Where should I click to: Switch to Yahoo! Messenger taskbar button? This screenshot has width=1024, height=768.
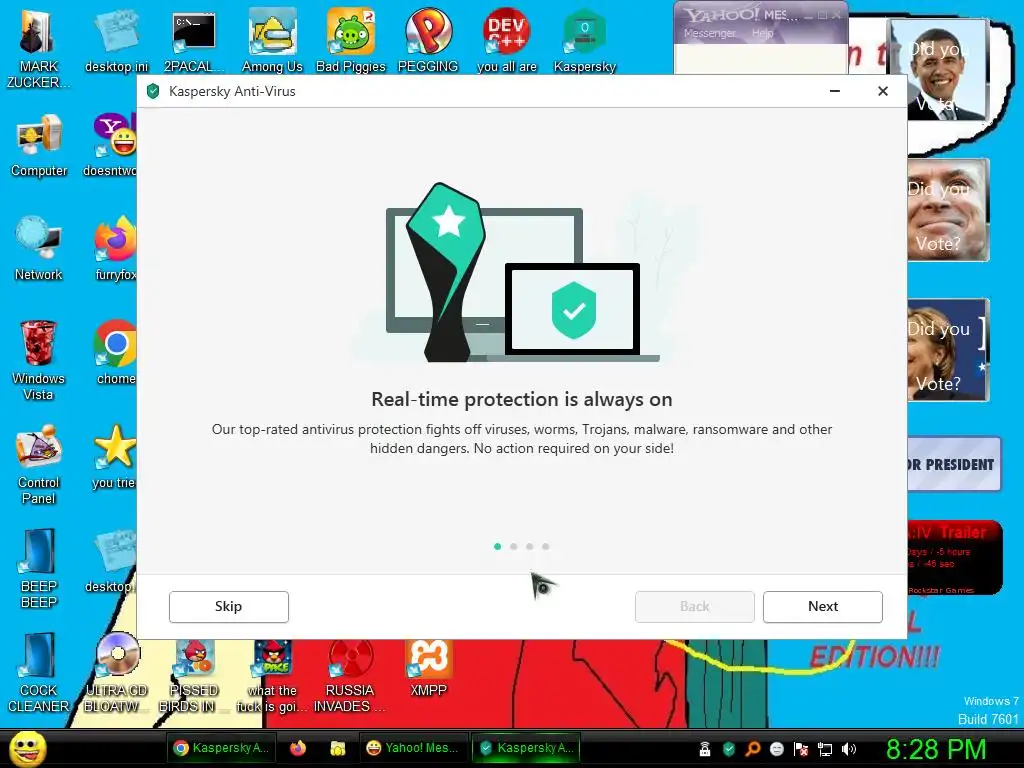(413, 748)
